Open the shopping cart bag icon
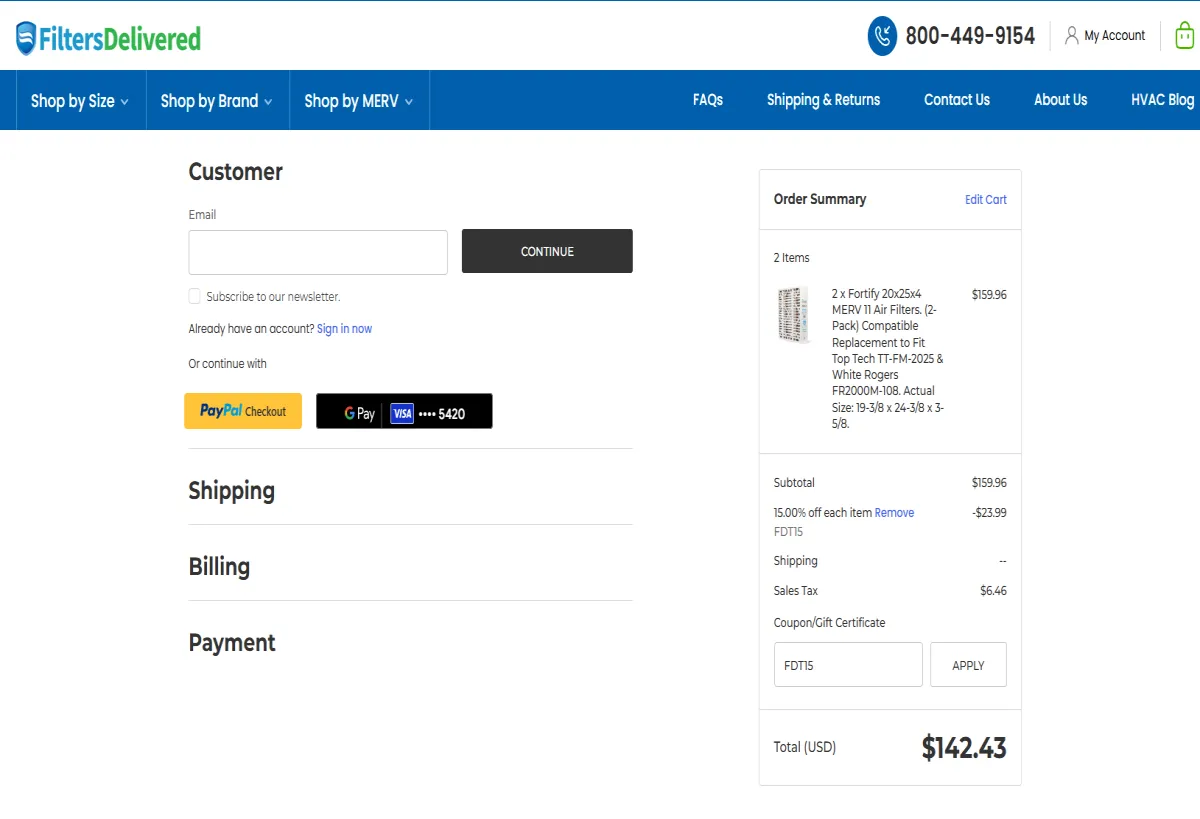Screen dimensions: 1200x819 pyautogui.click(x=1184, y=35)
